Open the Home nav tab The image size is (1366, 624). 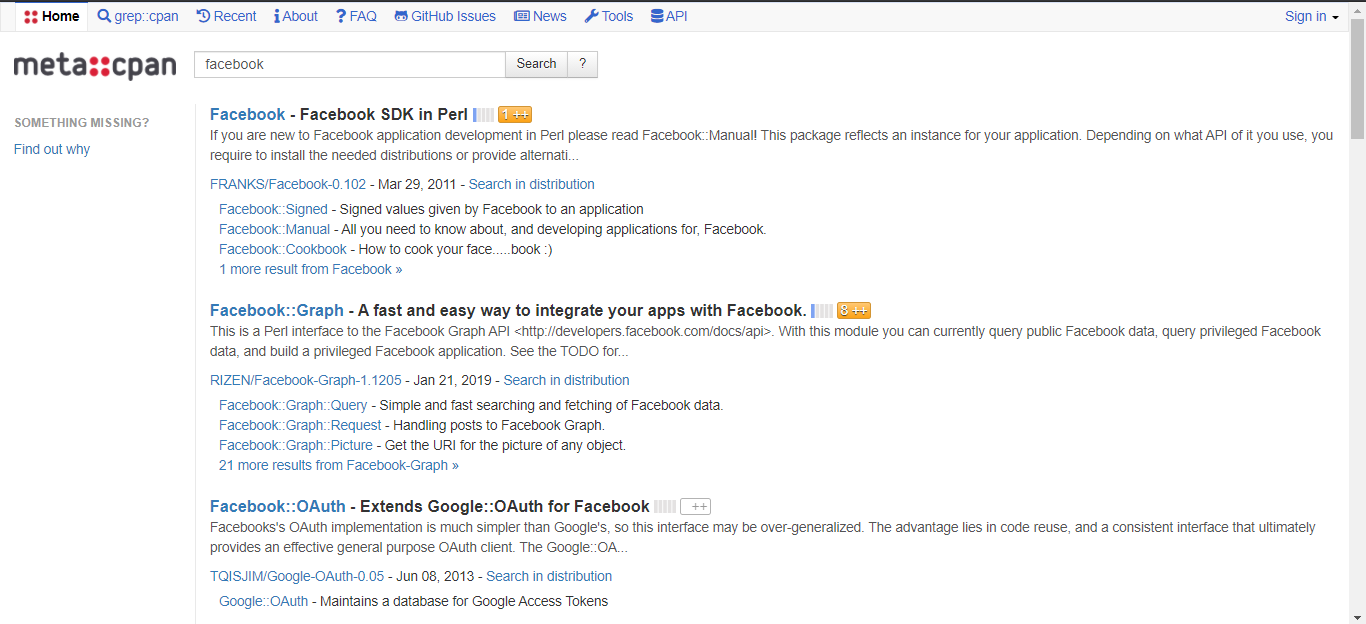click(51, 16)
